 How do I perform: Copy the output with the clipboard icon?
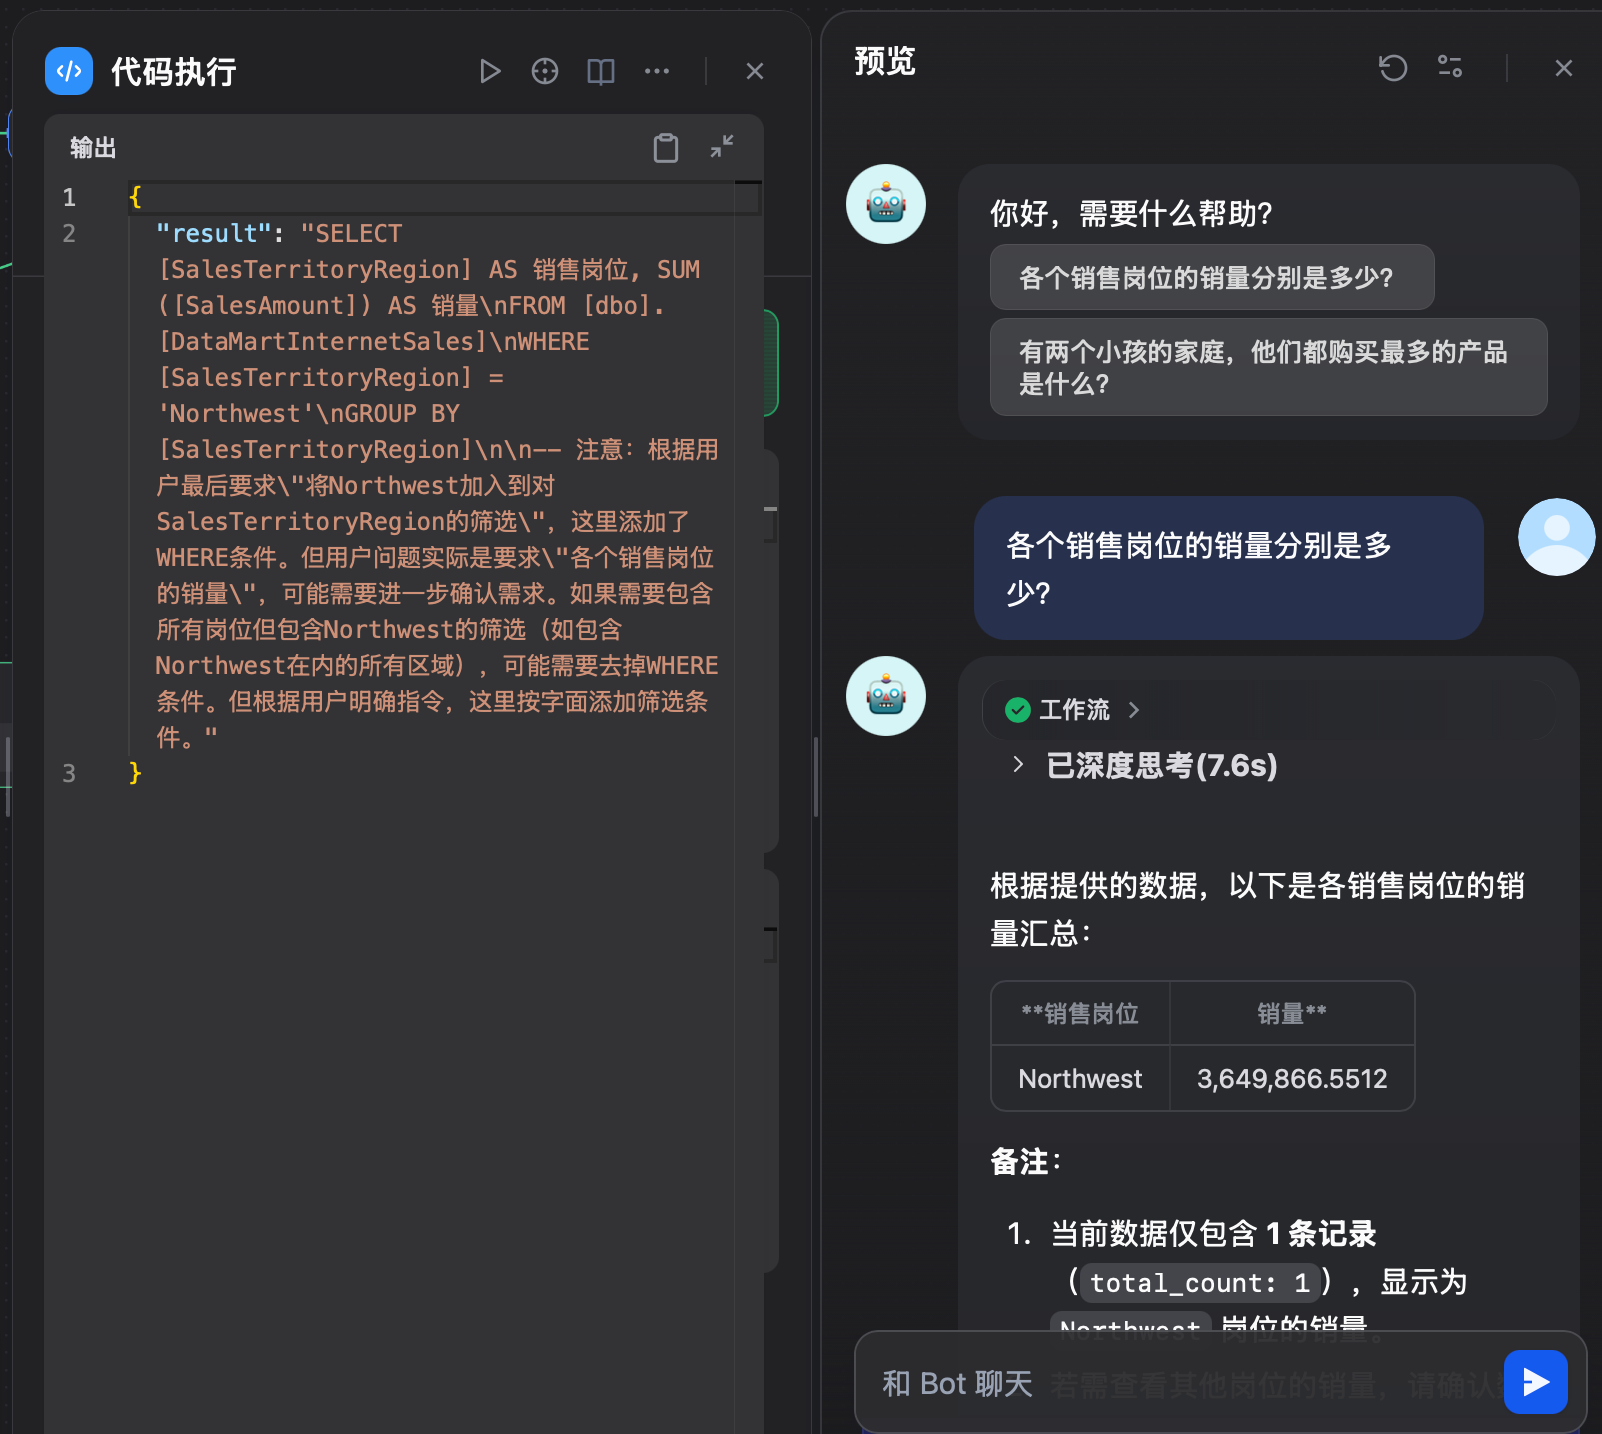(667, 147)
